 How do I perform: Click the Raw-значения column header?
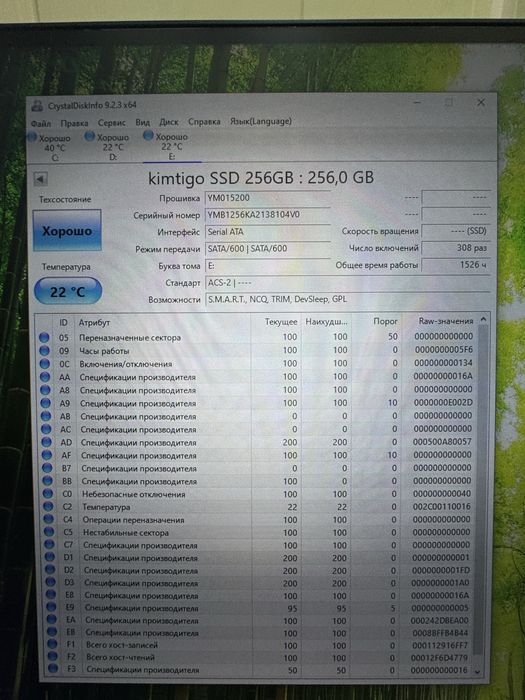[446, 321]
